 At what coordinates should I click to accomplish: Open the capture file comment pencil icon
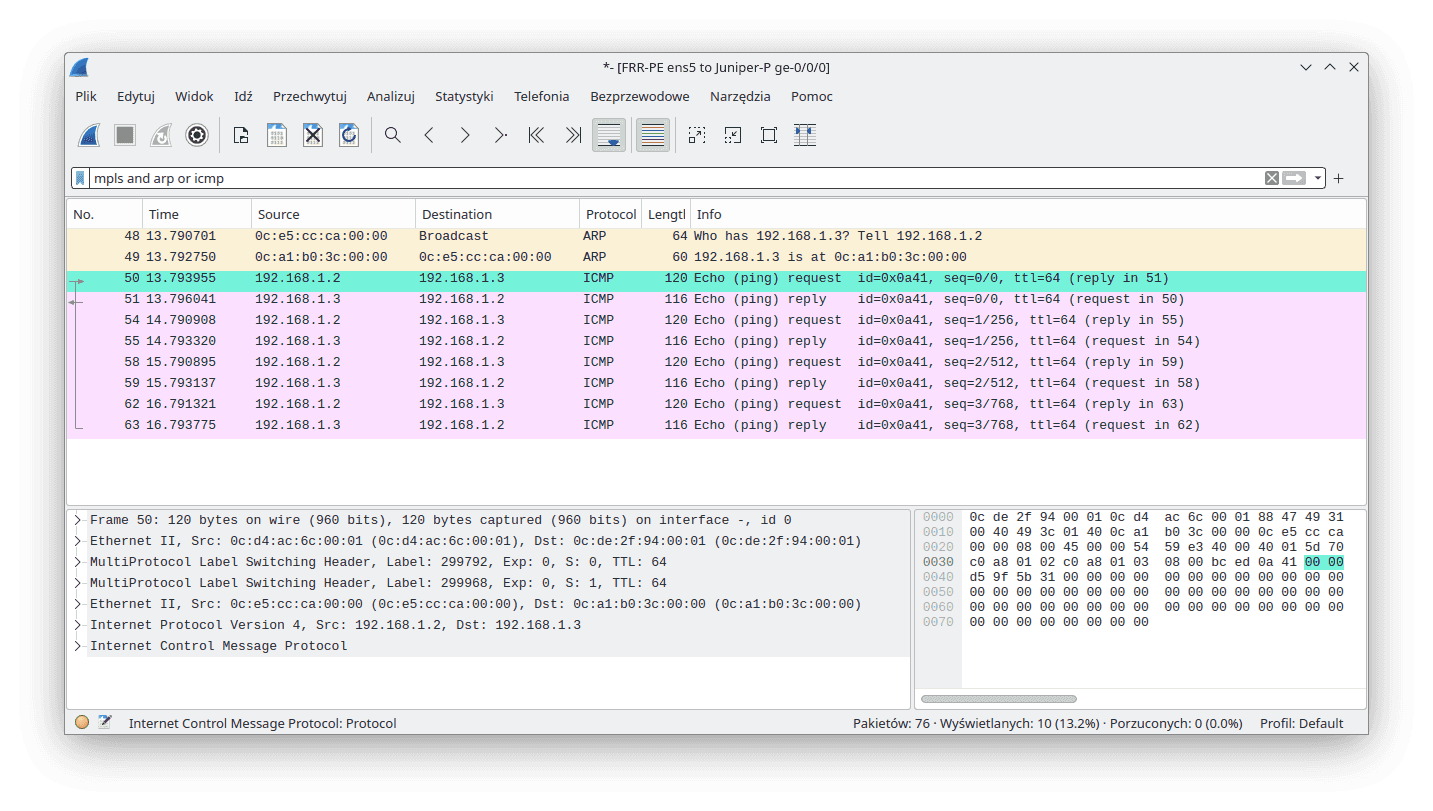coord(106,721)
